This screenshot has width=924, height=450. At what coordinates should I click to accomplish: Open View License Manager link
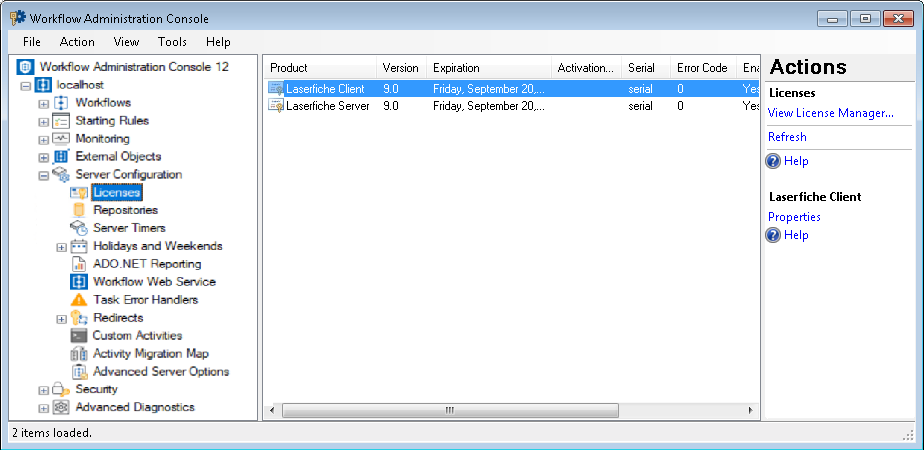point(830,113)
